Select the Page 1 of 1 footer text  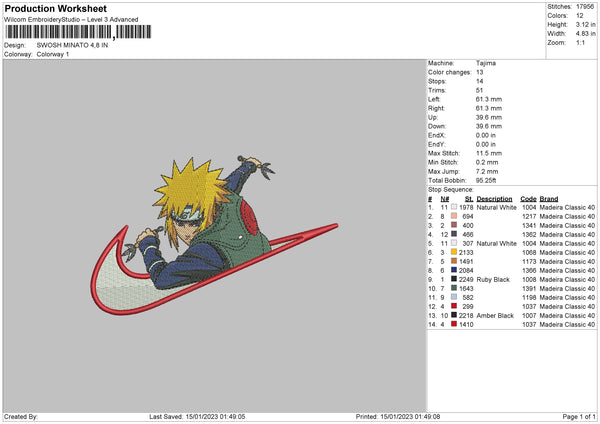click(x=579, y=416)
